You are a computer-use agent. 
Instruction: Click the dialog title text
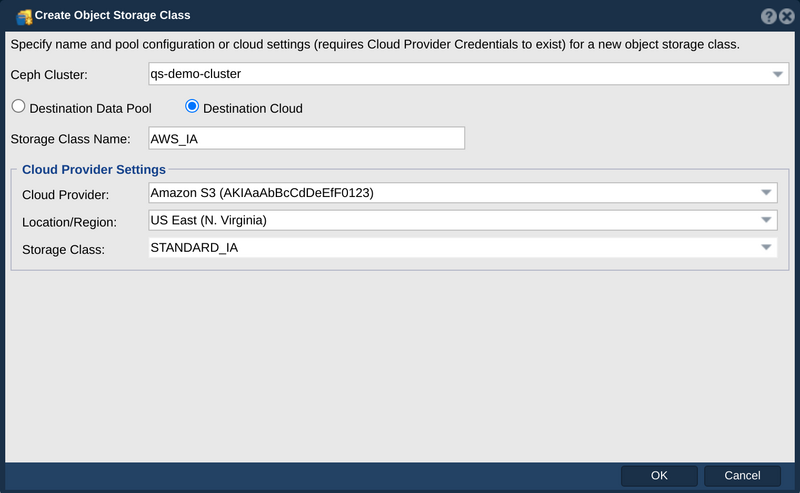[112, 15]
